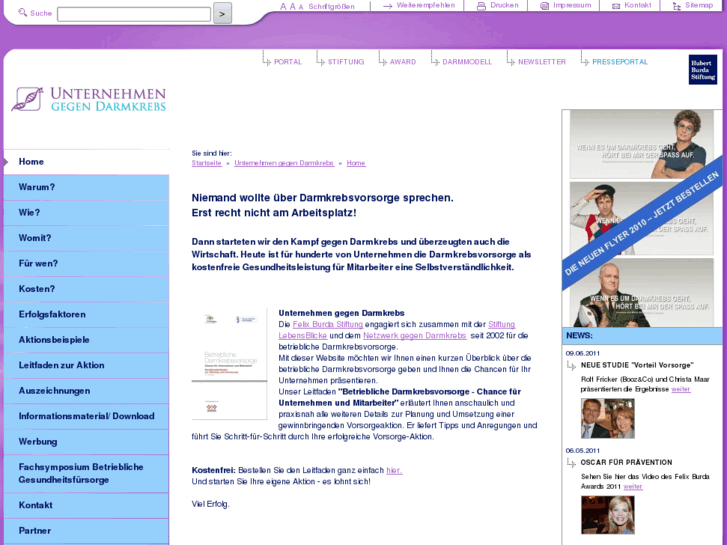Click the 'hier.' order link
727x545 pixels.
pyautogui.click(x=394, y=470)
